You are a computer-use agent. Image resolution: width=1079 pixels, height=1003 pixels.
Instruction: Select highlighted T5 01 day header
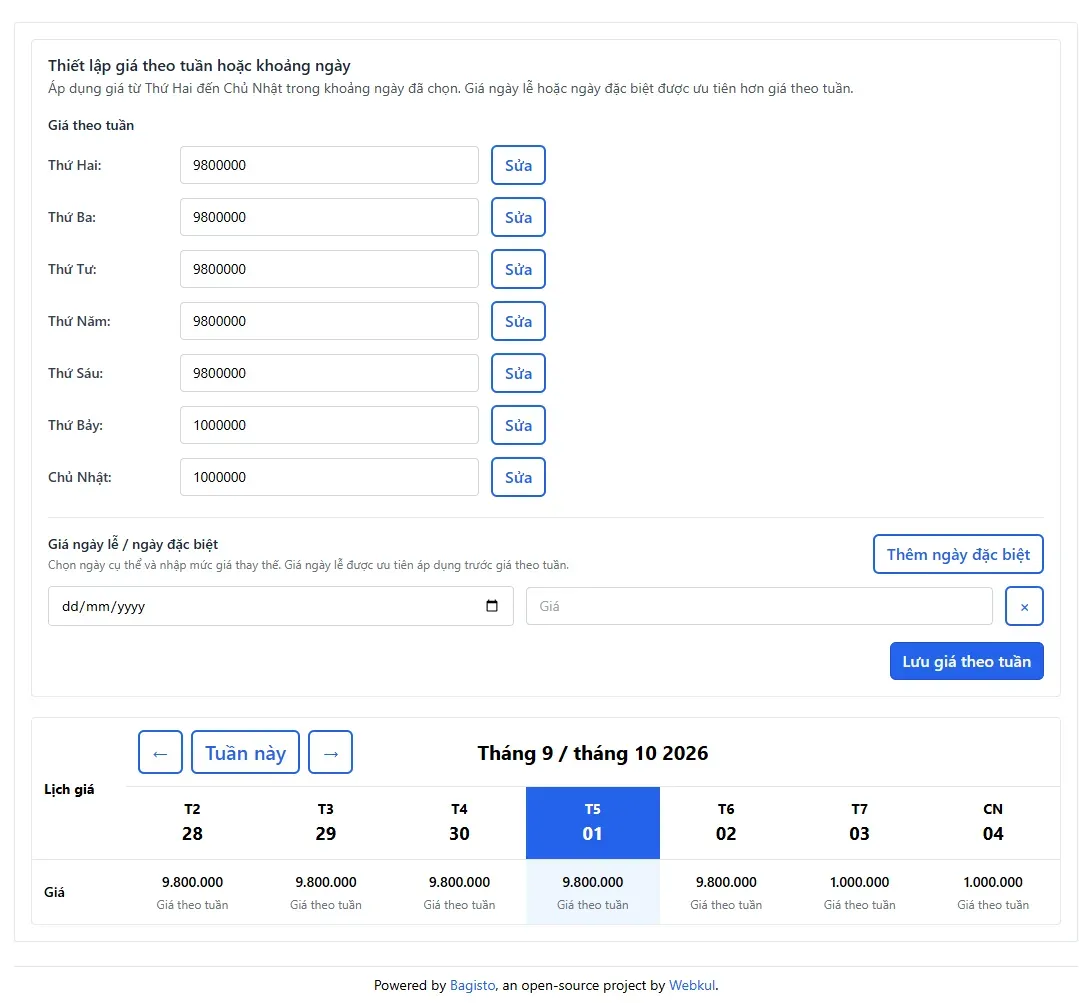pos(592,823)
